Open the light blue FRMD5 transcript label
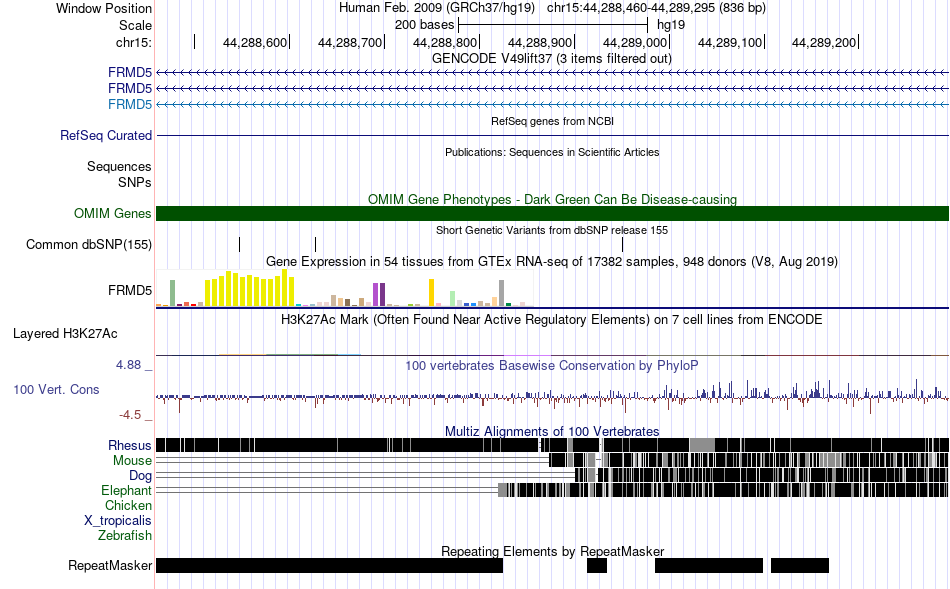The width and height of the screenshot is (950, 589). (x=130, y=104)
